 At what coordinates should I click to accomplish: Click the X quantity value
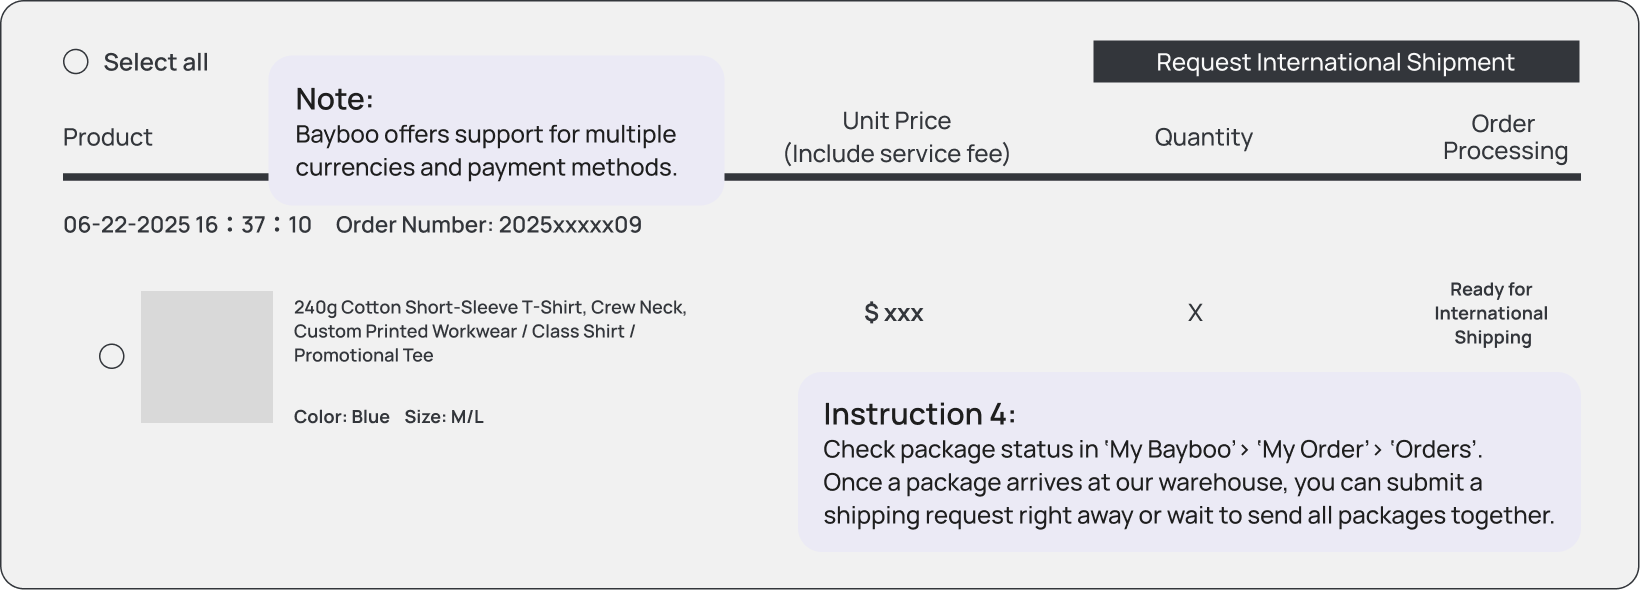(1195, 313)
